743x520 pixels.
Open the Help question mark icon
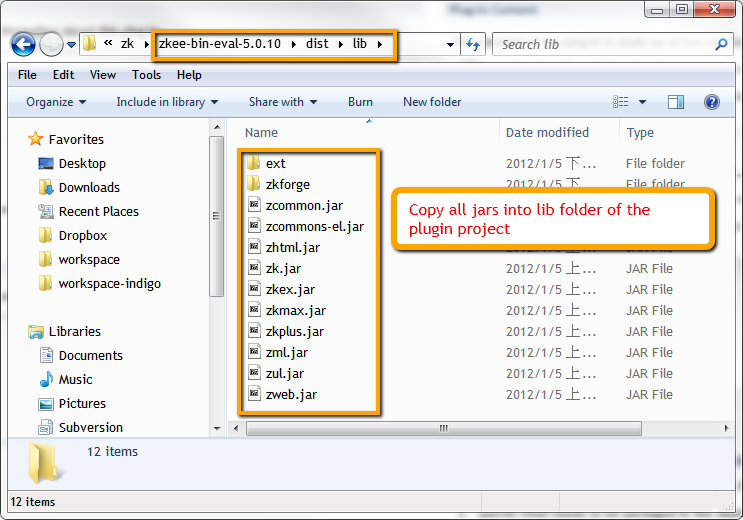point(712,102)
